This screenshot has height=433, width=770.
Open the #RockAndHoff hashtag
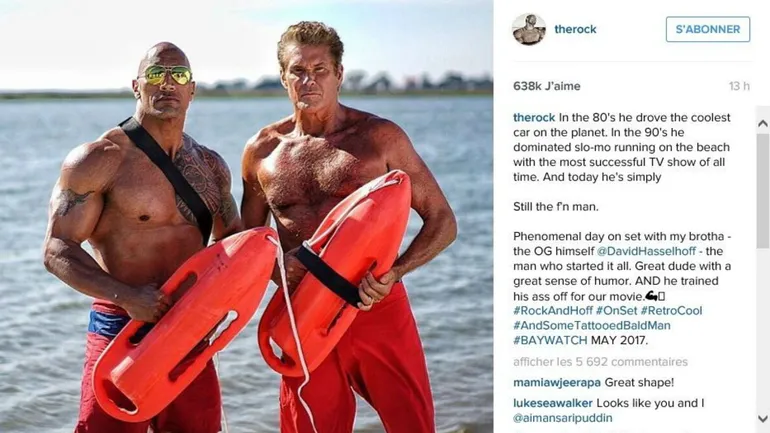[553, 311]
